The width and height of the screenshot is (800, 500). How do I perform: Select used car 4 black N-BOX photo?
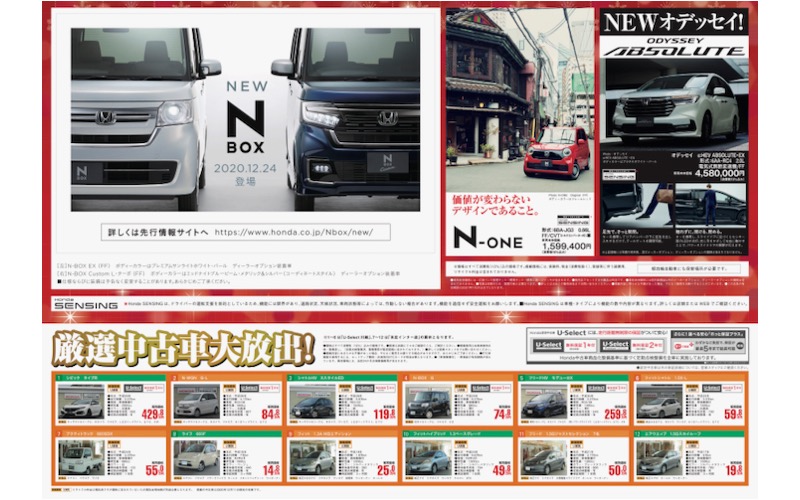click(428, 402)
